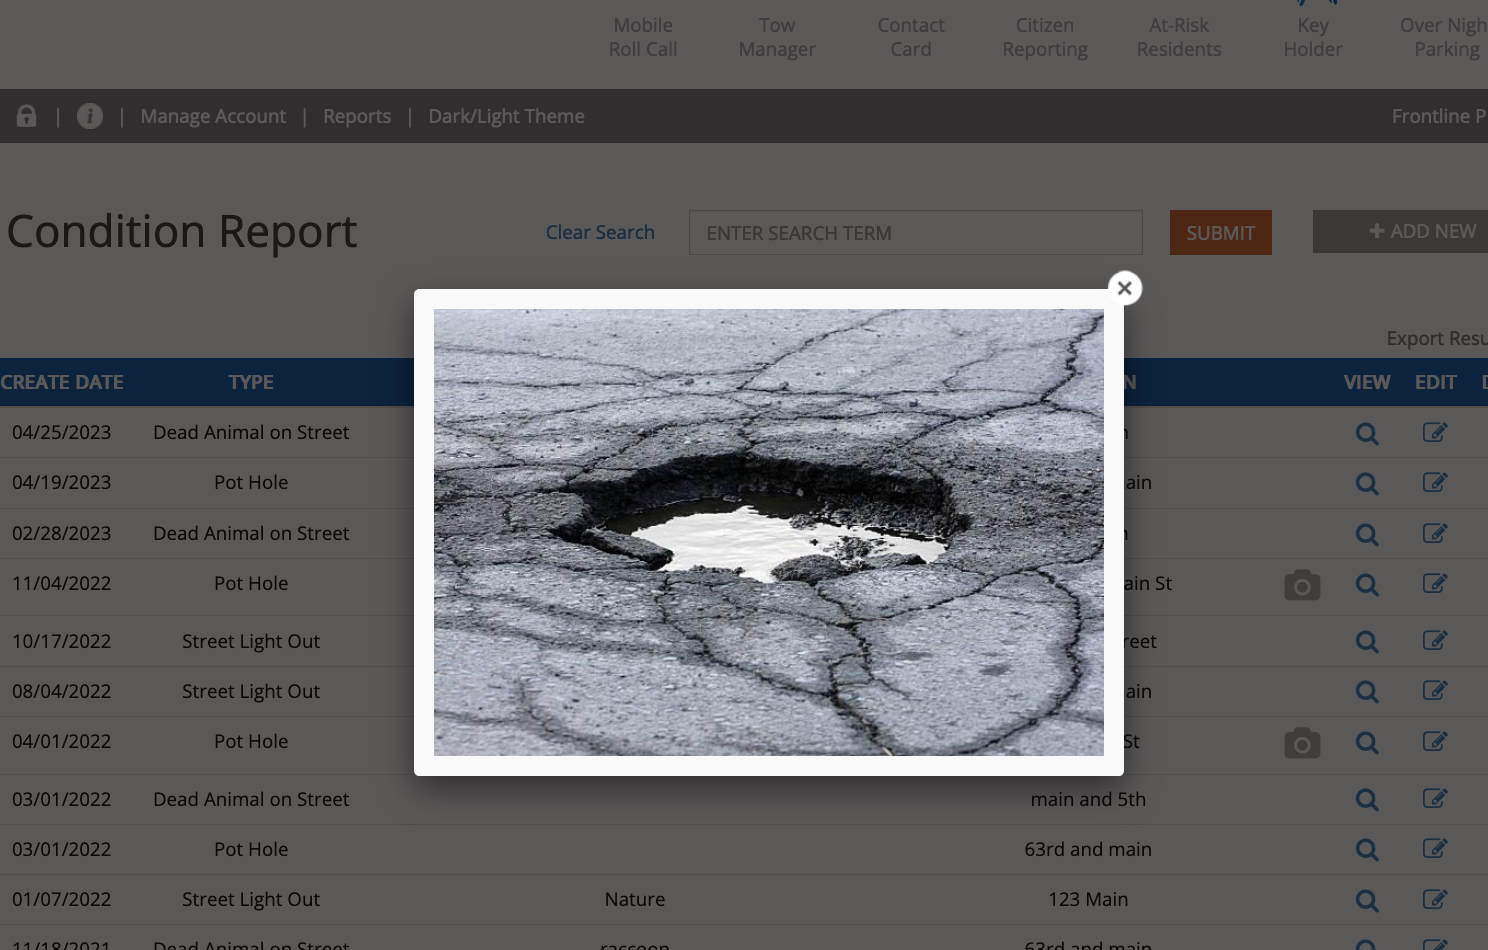The width and height of the screenshot is (1488, 950).
Task: Edit the 08/04/2022 Street Light Out report
Action: tap(1434, 691)
